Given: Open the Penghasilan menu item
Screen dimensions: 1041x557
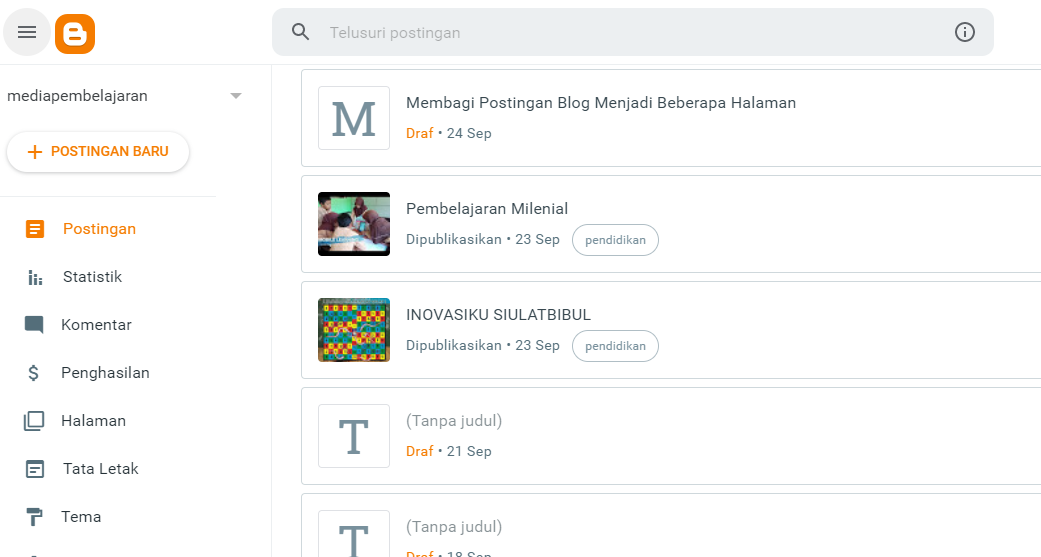Looking at the screenshot, I should (x=105, y=372).
